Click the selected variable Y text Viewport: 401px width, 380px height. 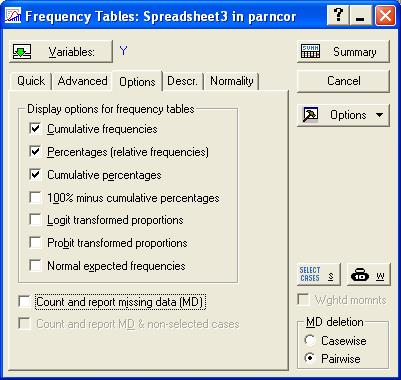[123, 51]
